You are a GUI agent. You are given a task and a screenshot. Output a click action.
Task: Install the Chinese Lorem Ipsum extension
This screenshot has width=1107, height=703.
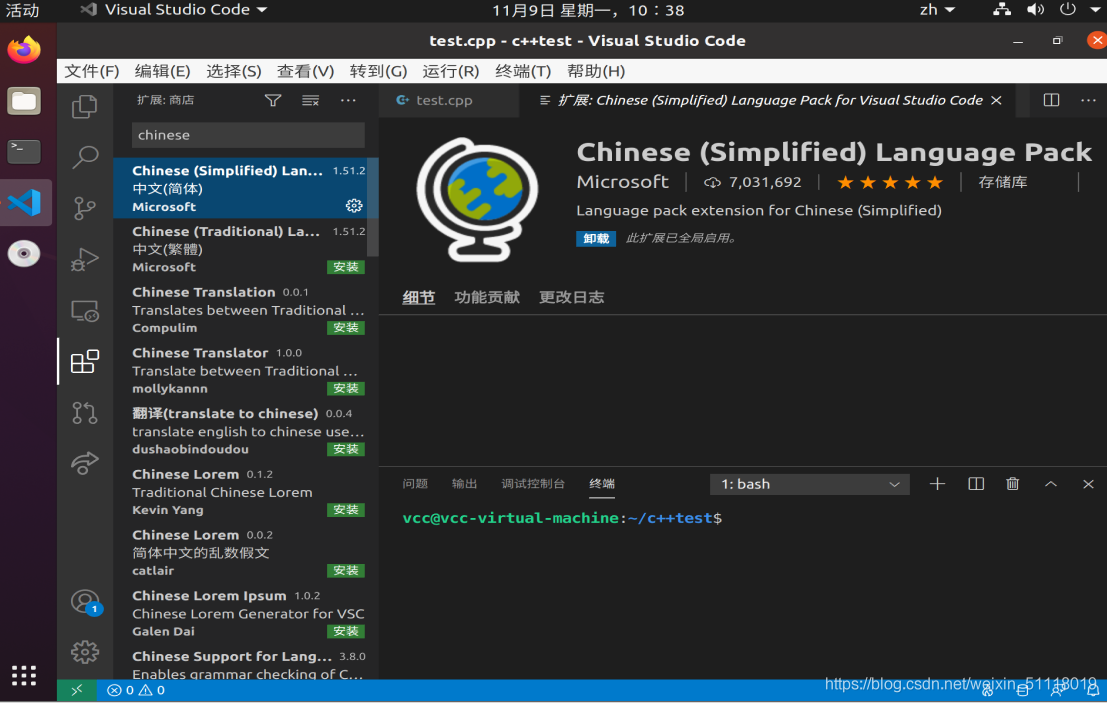point(346,631)
